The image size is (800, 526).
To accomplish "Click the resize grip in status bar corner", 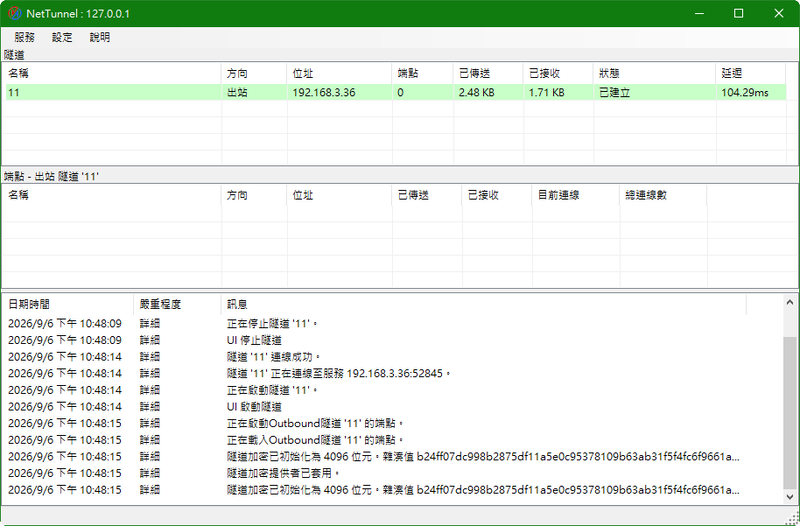I will (793, 518).
